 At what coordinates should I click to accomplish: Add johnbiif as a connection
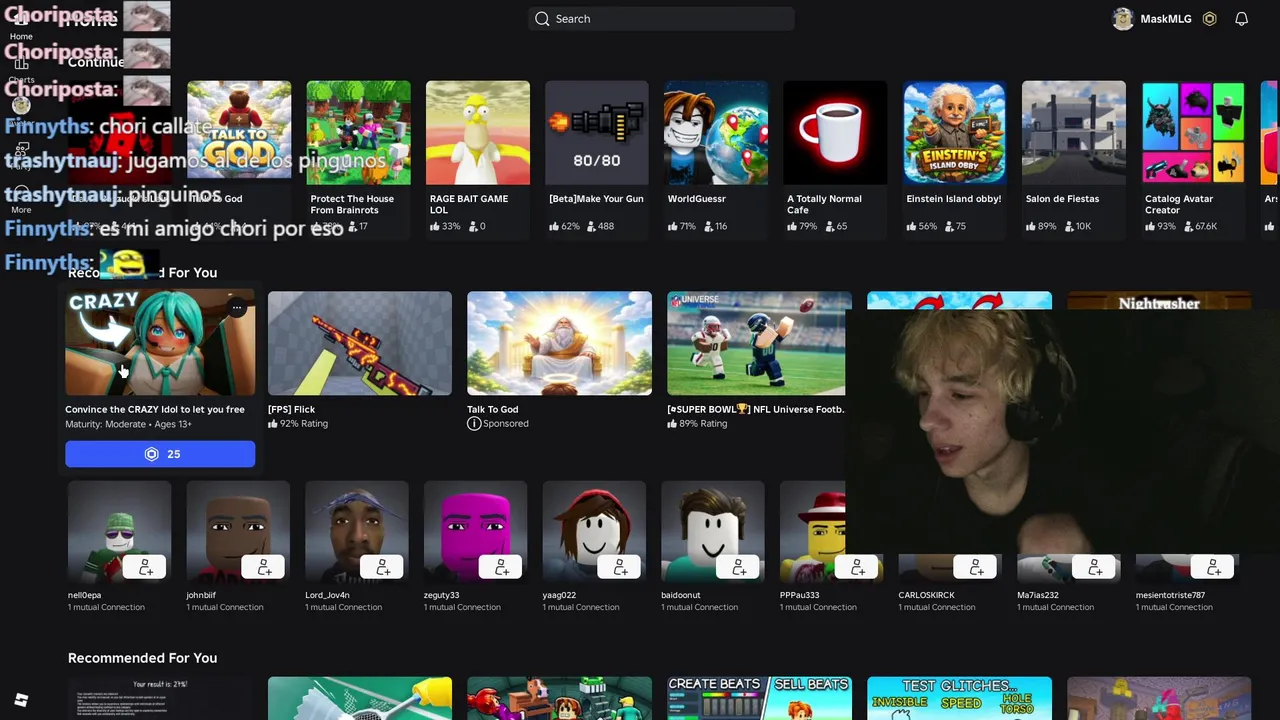[x=264, y=567]
